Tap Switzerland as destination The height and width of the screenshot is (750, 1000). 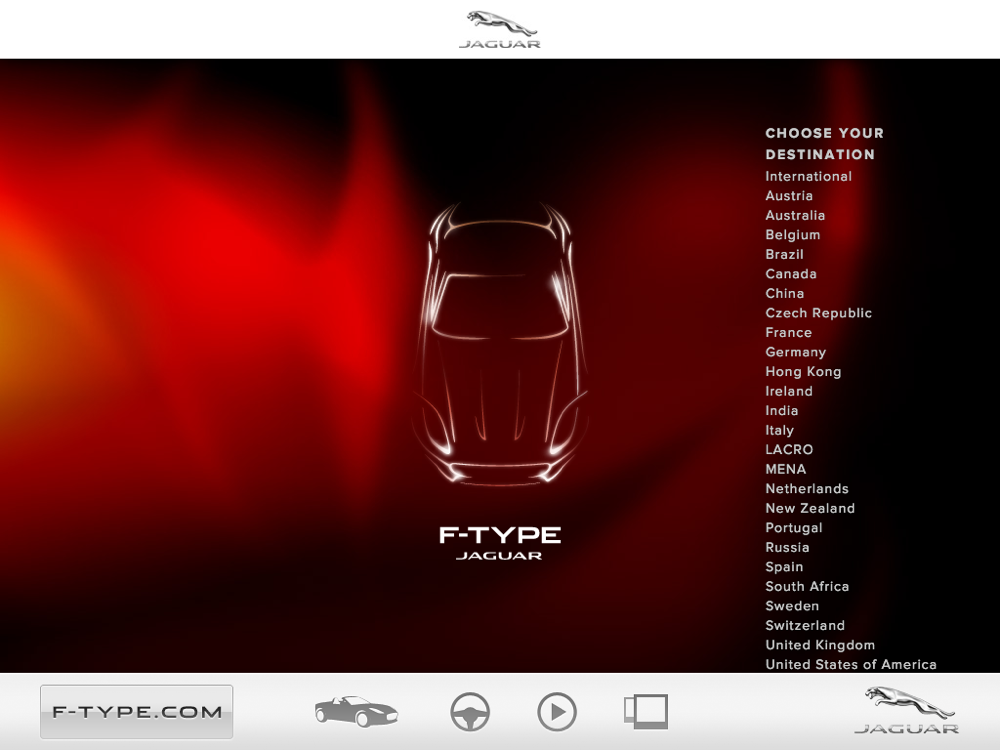805,626
